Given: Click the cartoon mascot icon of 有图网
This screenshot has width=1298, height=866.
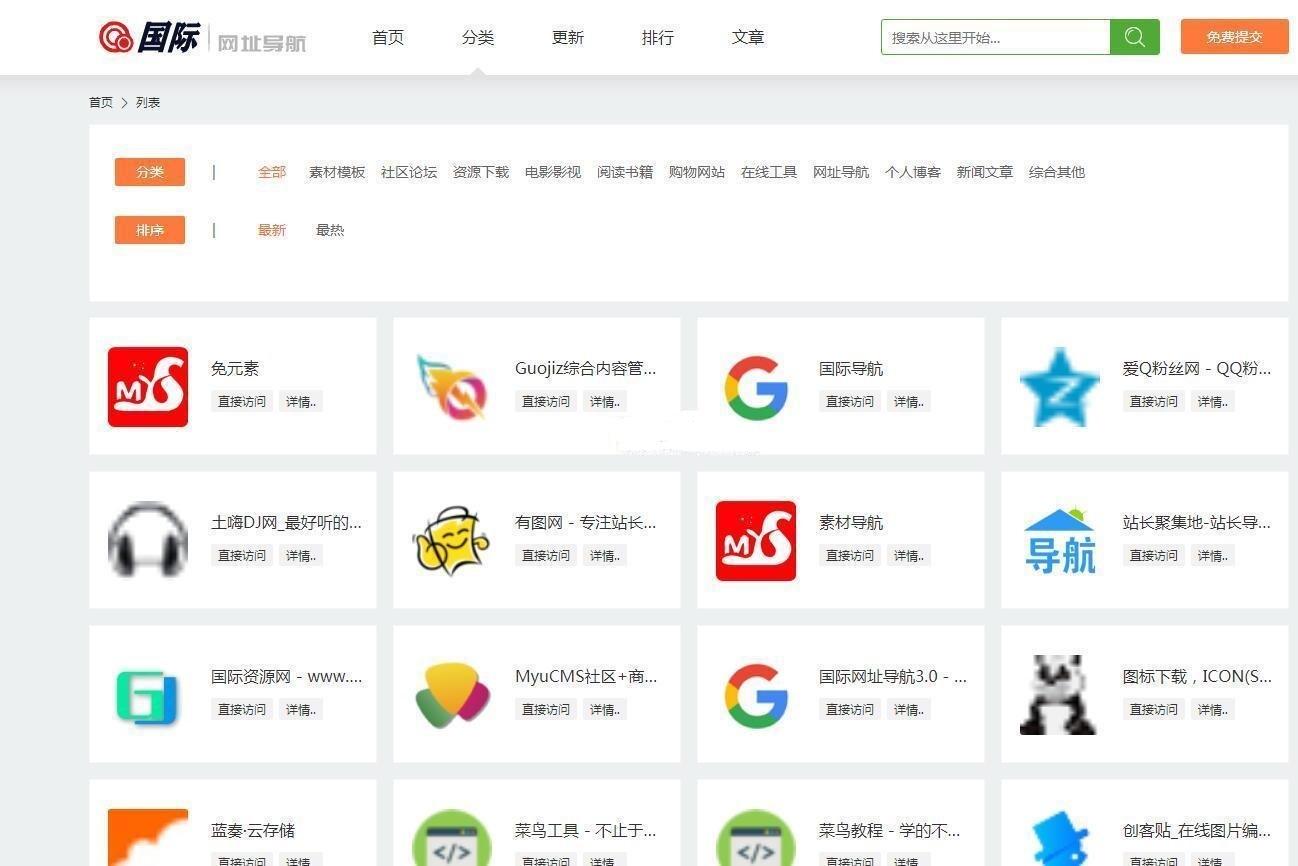Looking at the screenshot, I should [x=451, y=540].
